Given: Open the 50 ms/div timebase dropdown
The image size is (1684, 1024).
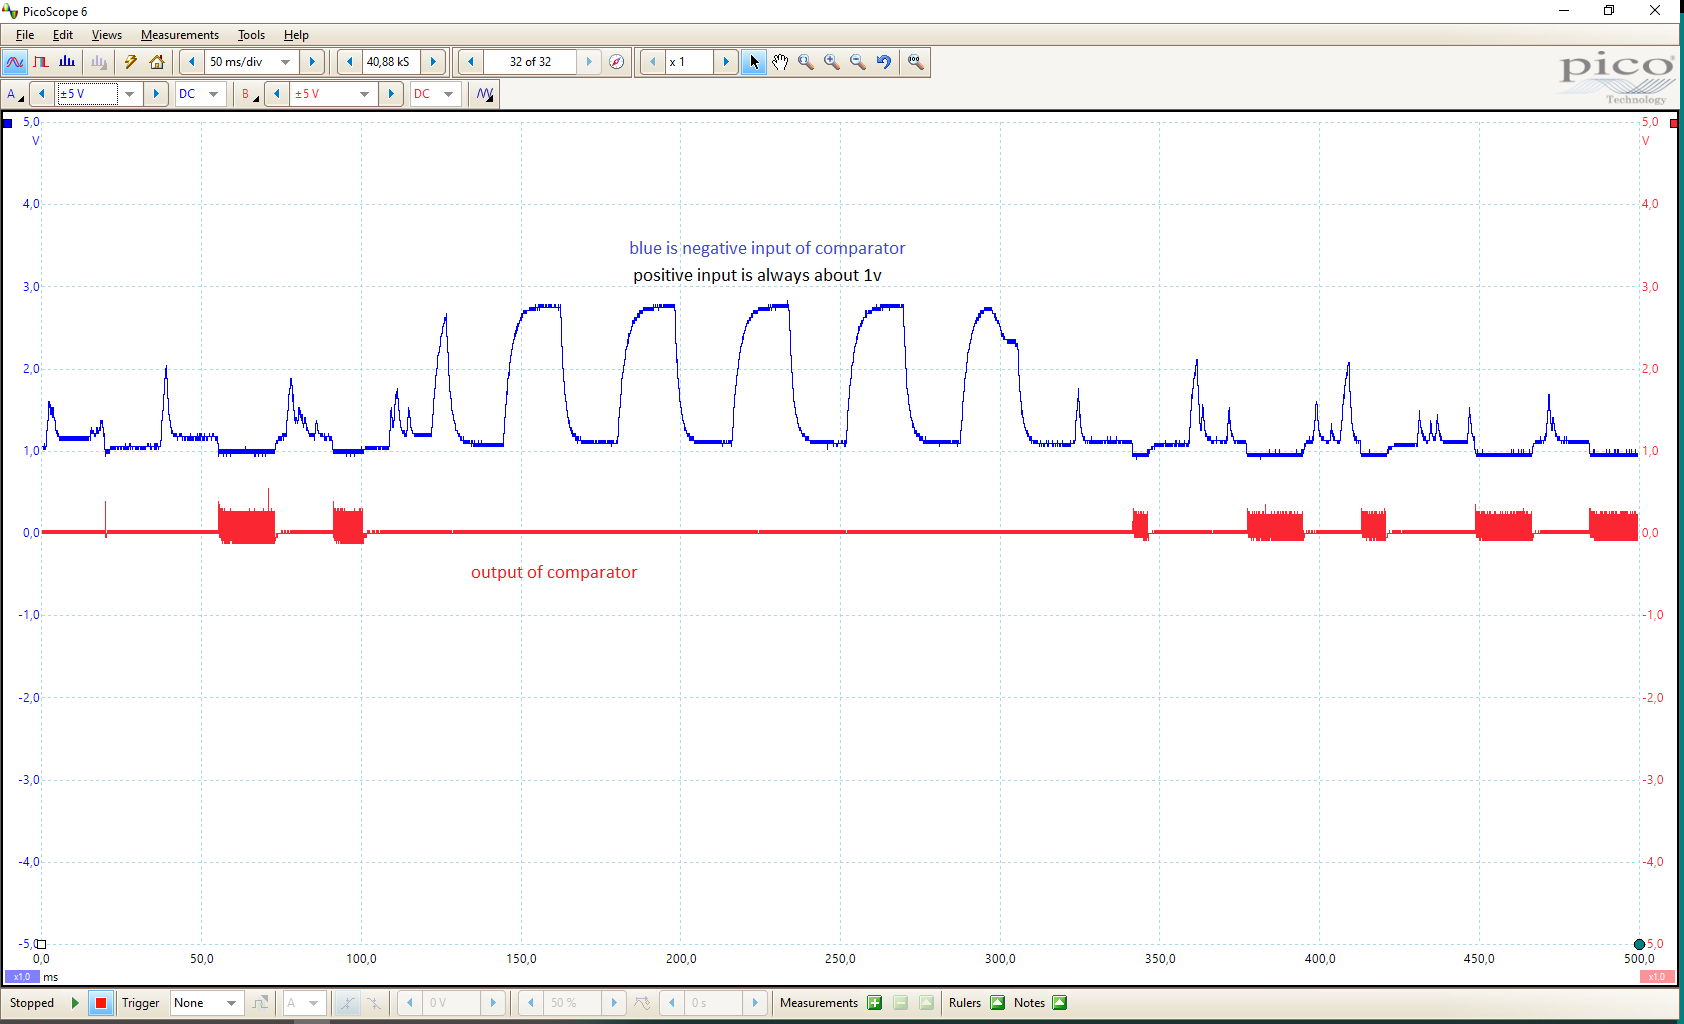Looking at the screenshot, I should pos(286,62).
